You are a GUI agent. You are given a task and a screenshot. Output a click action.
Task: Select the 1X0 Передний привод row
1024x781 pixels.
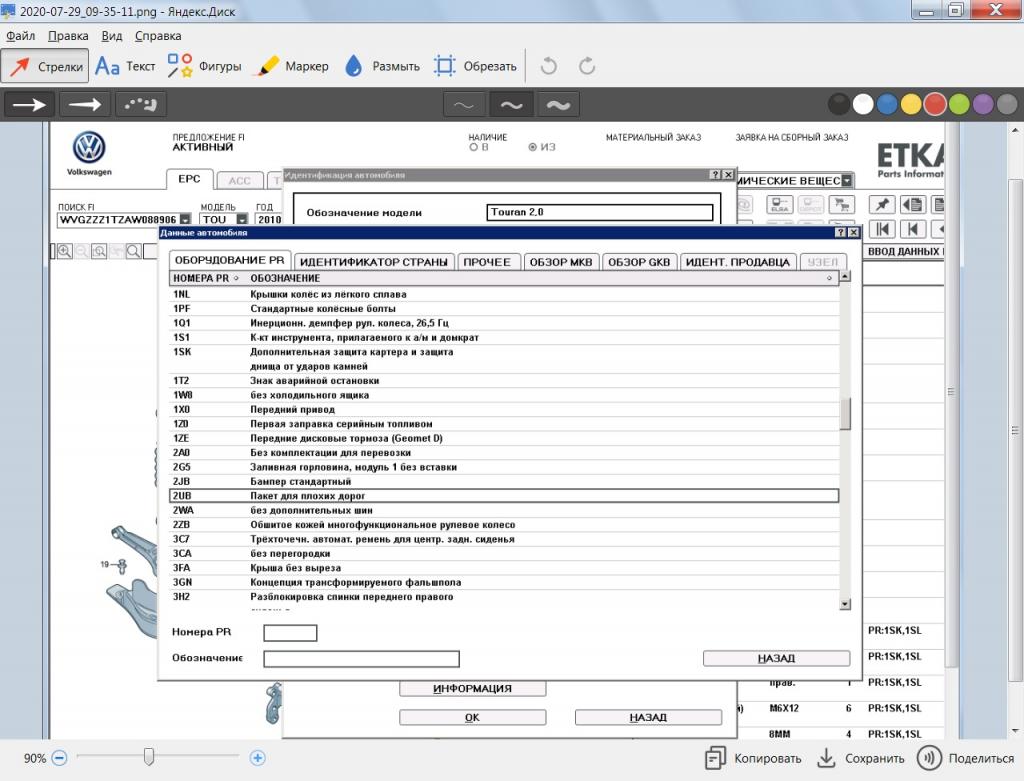click(x=504, y=409)
